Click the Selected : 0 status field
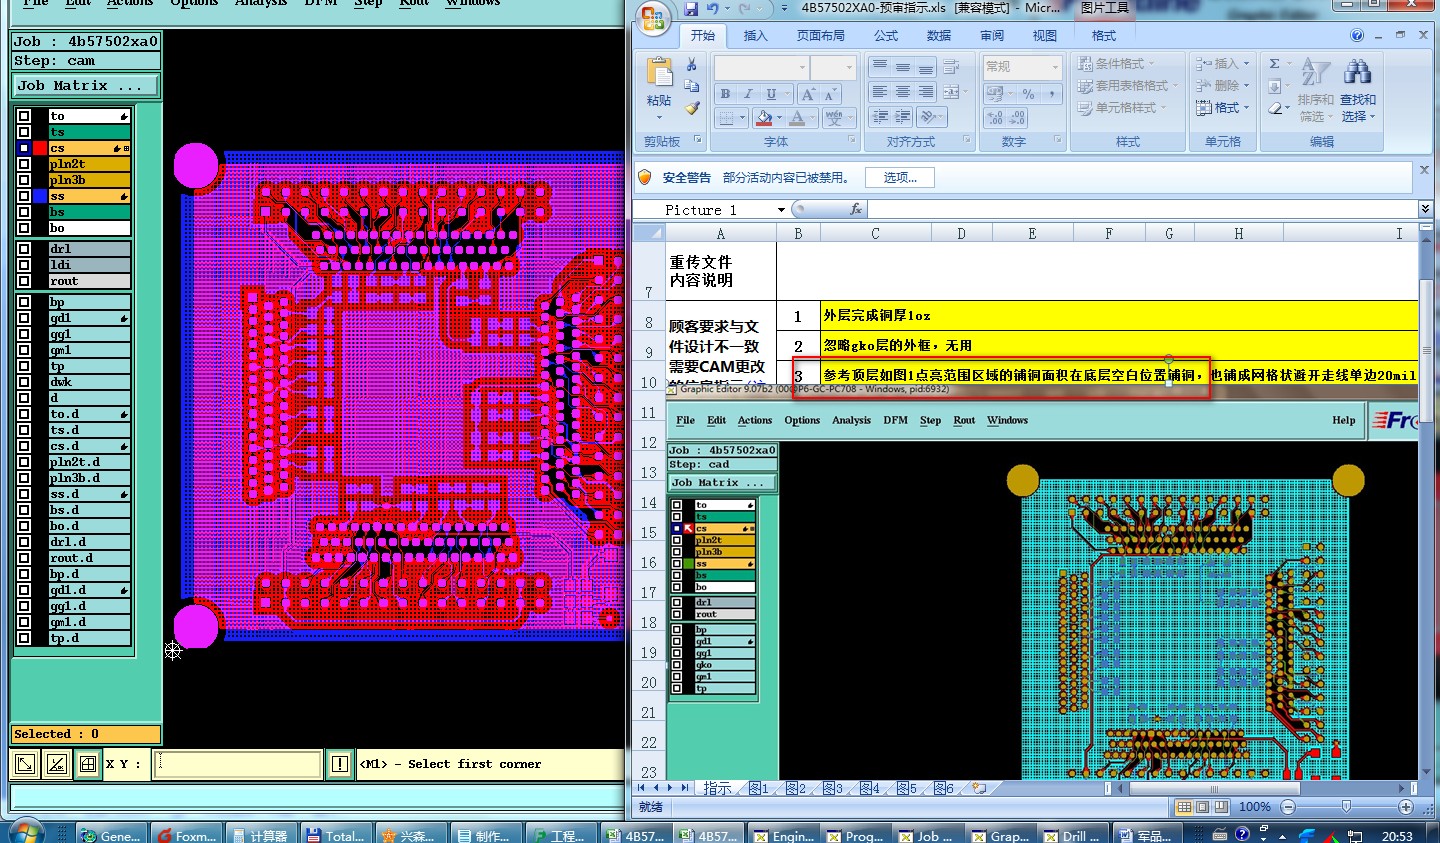1440x843 pixels. coord(85,734)
